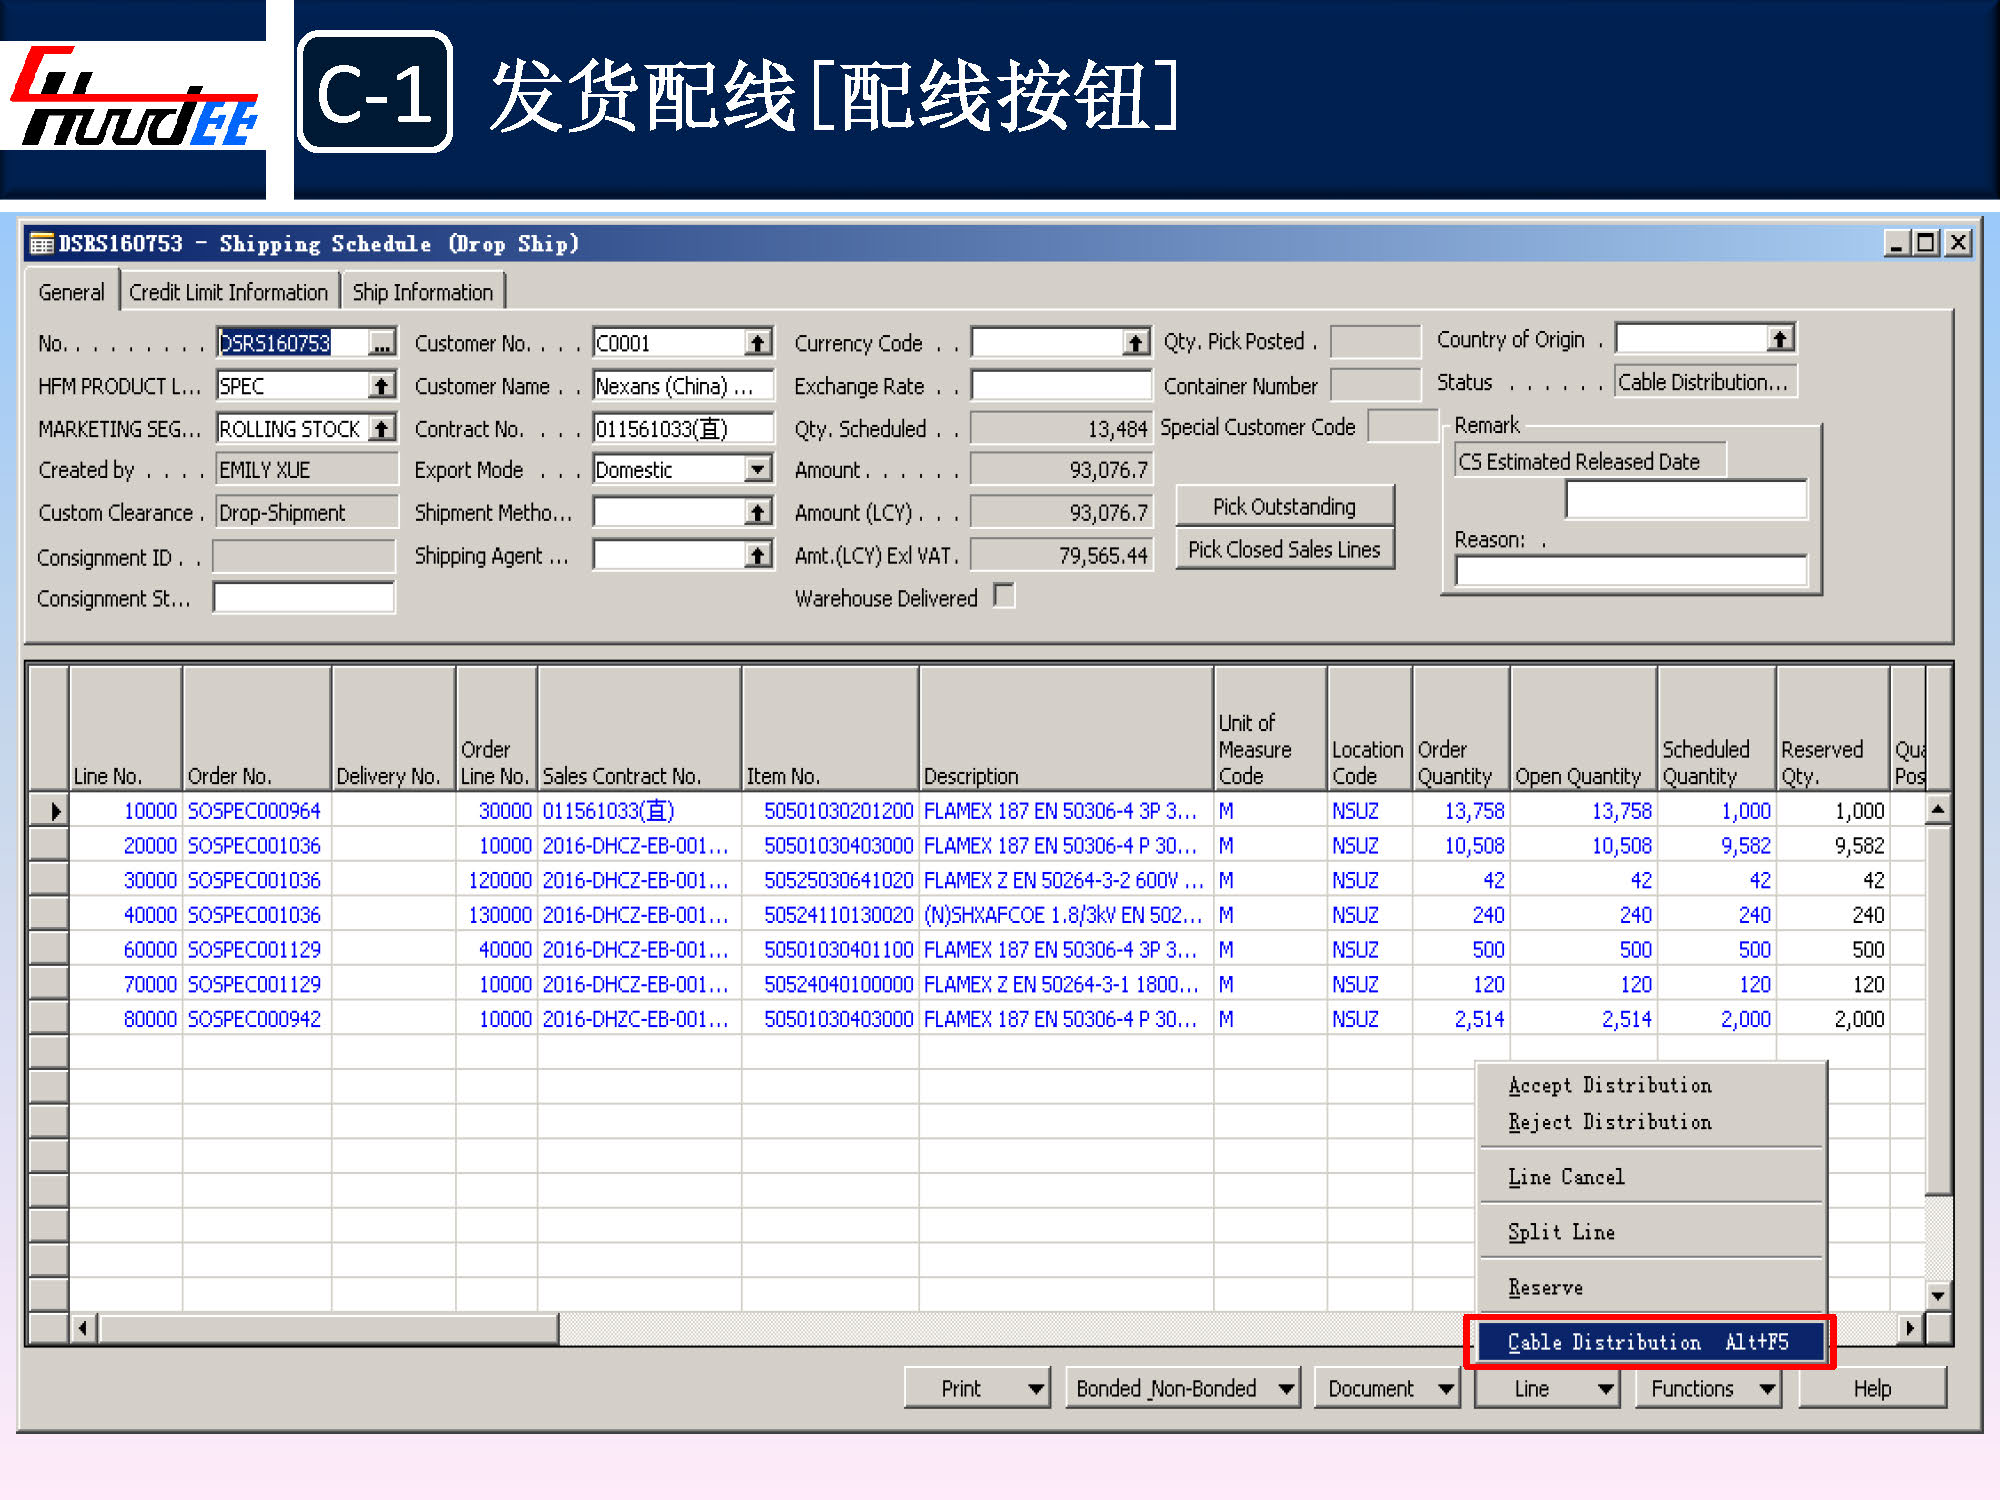The image size is (2000, 1500).
Task: Click lookup arrow on Marketing Segment field
Action: coord(381,429)
